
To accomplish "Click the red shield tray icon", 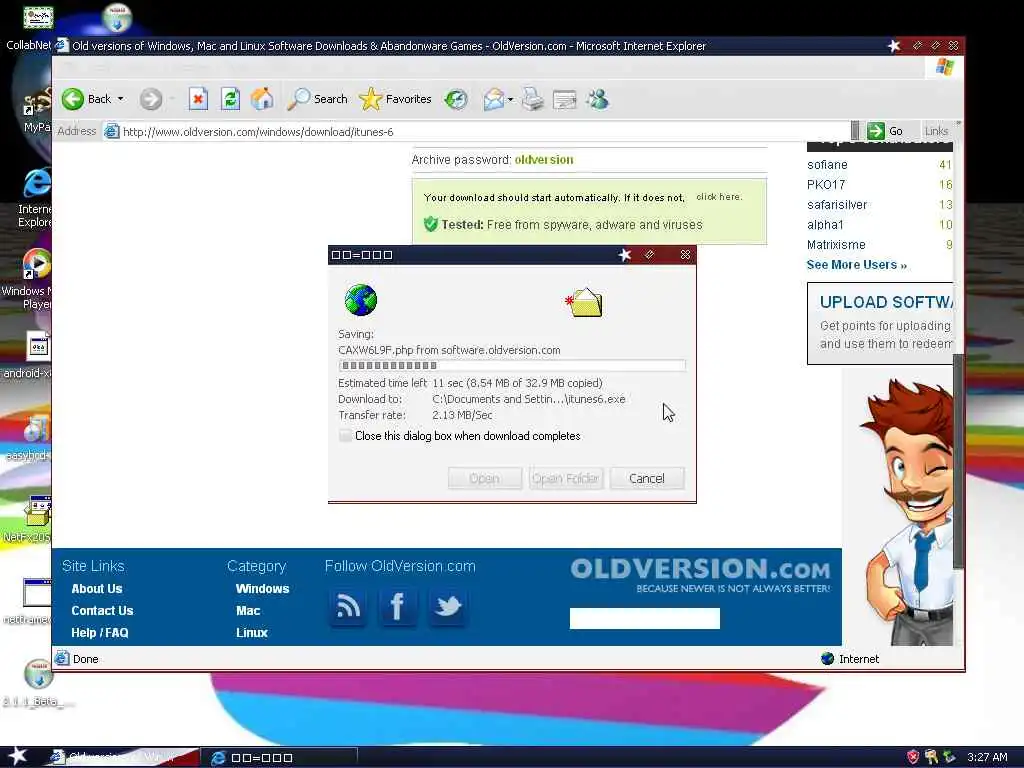I will tap(913, 757).
